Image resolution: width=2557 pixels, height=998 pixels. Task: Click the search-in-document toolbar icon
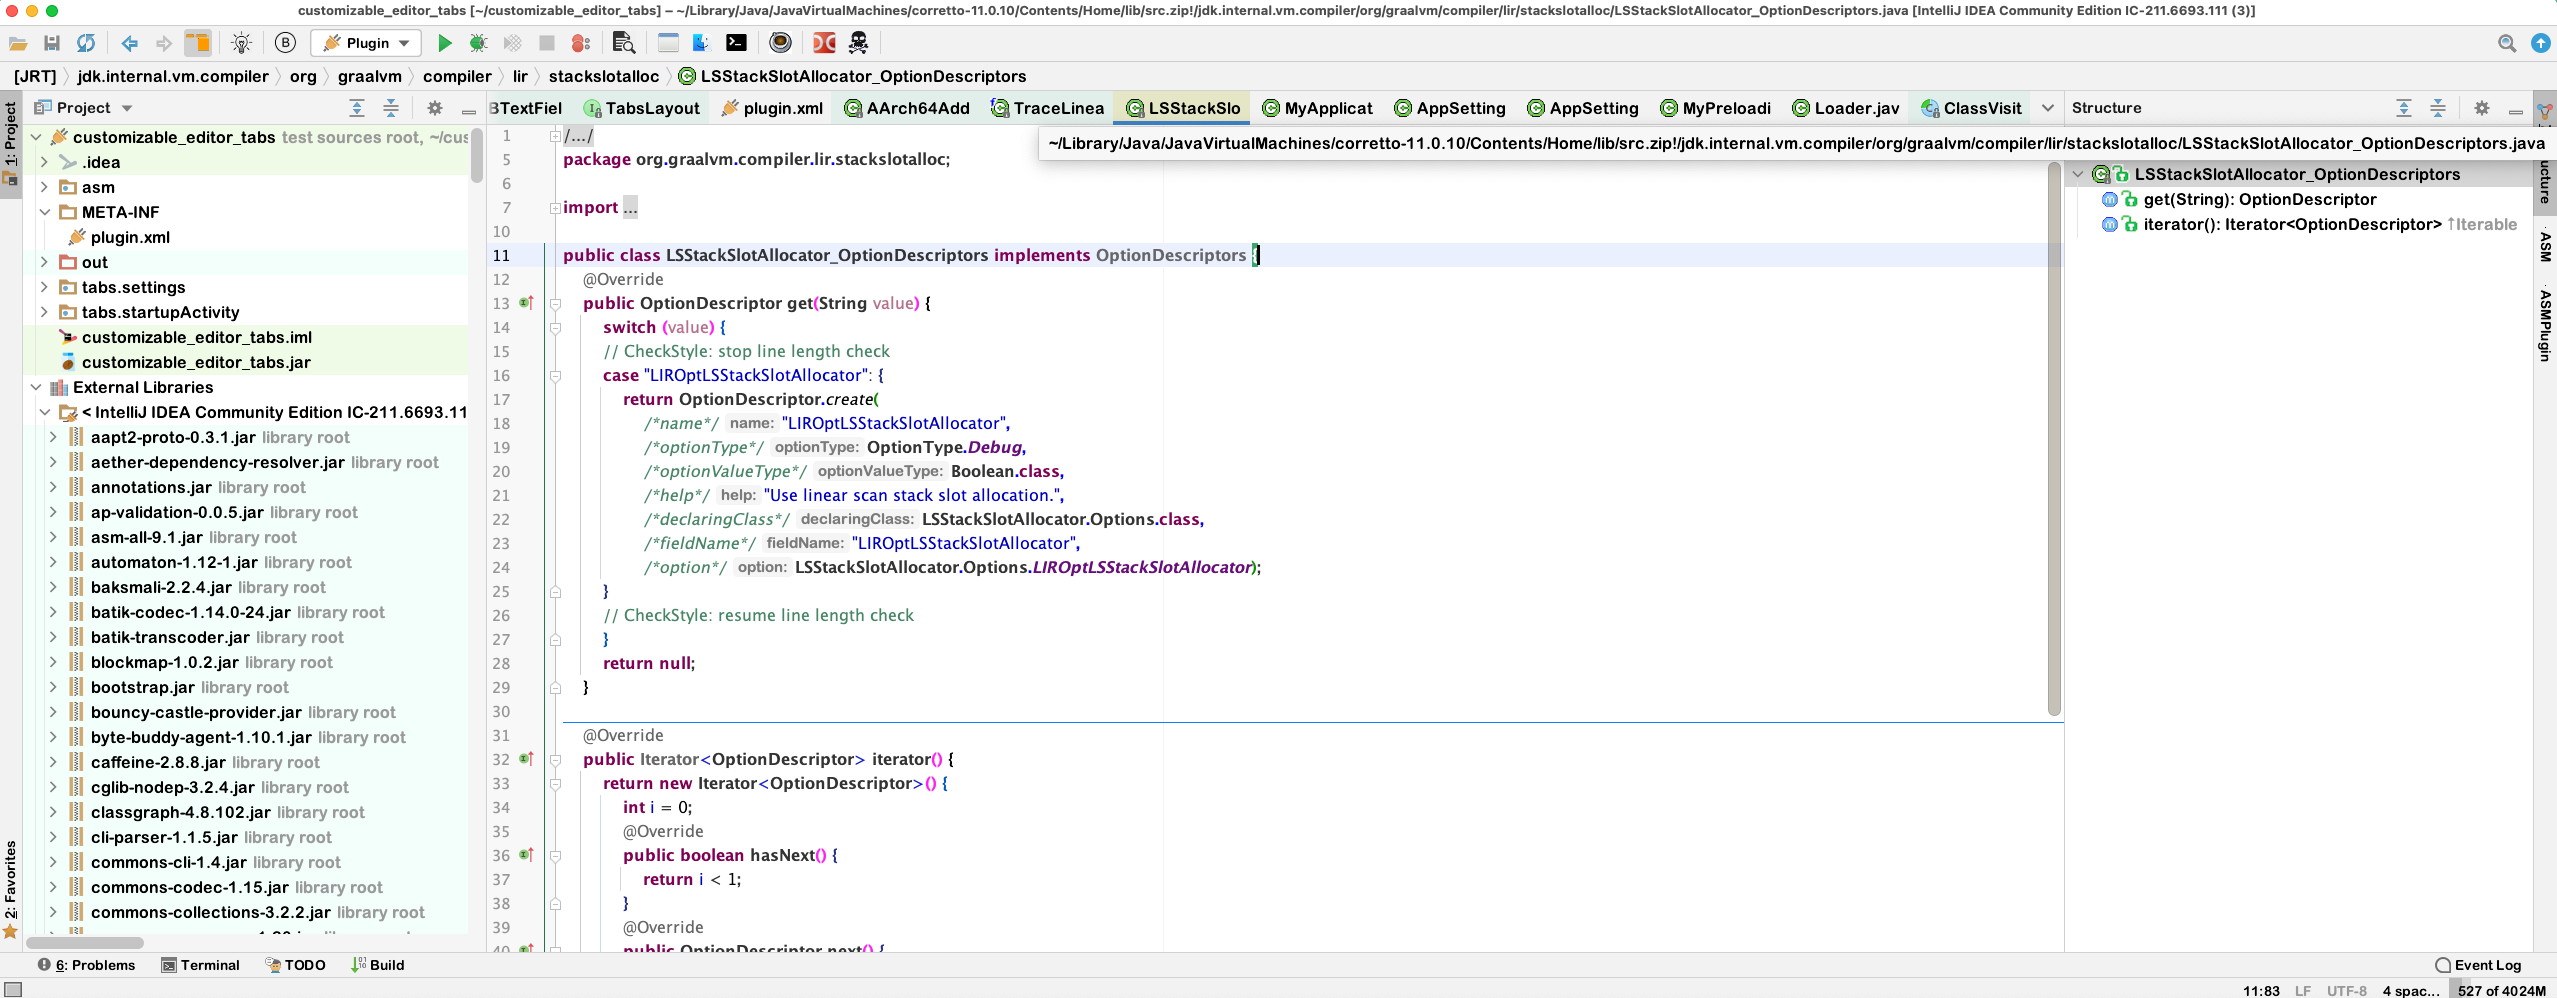(624, 43)
